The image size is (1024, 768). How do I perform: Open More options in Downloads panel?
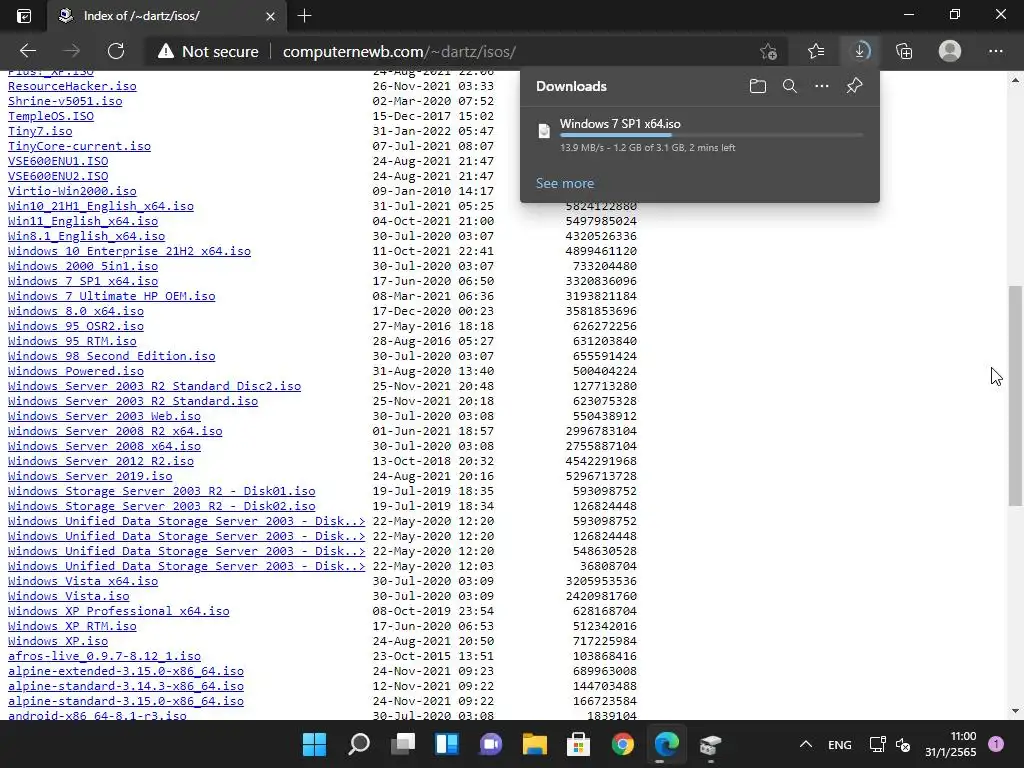822,86
